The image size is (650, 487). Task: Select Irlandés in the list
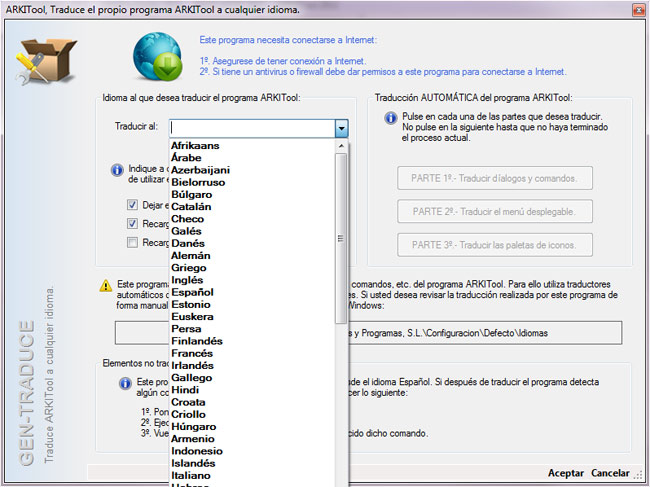pyautogui.click(x=252, y=366)
